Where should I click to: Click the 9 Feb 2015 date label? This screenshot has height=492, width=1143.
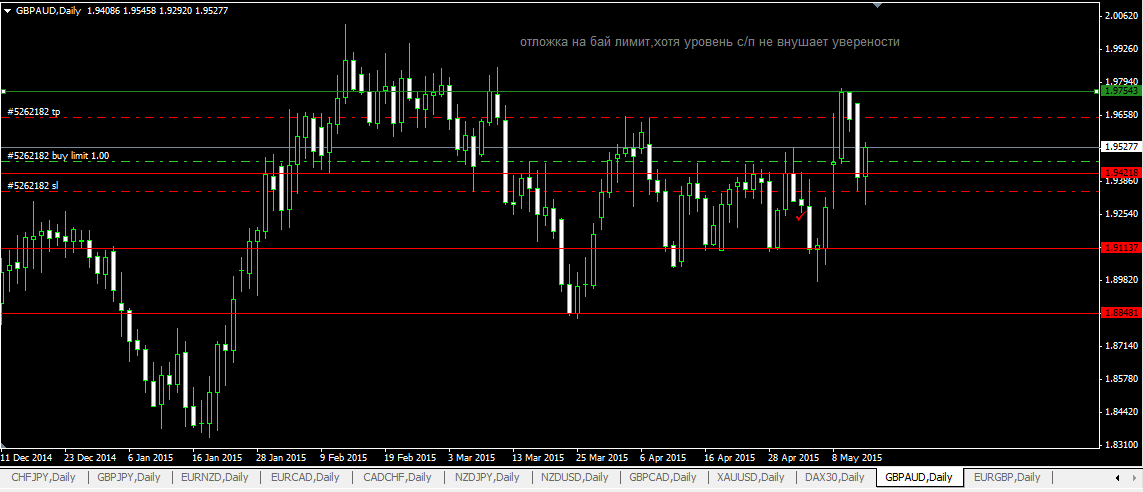344,458
